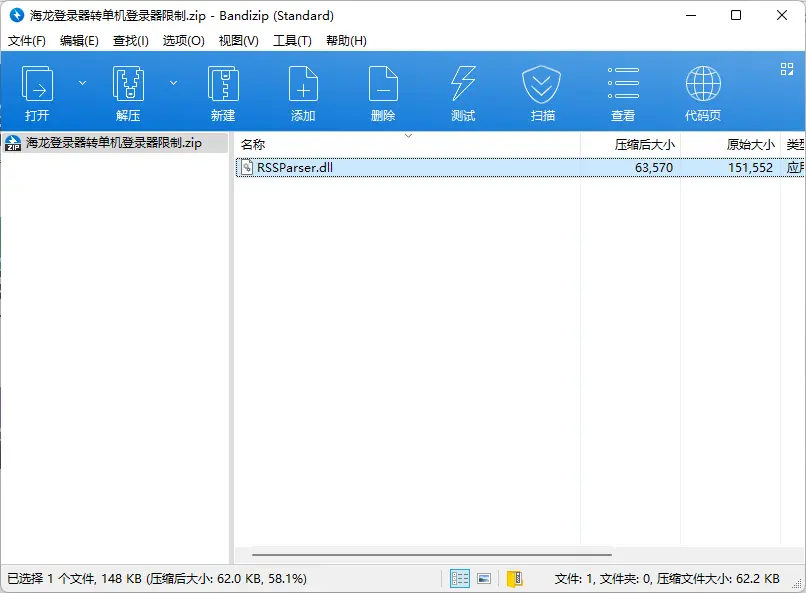Run archive 测试 (Test) lightning icon
This screenshot has height=593, width=806.
point(463,86)
